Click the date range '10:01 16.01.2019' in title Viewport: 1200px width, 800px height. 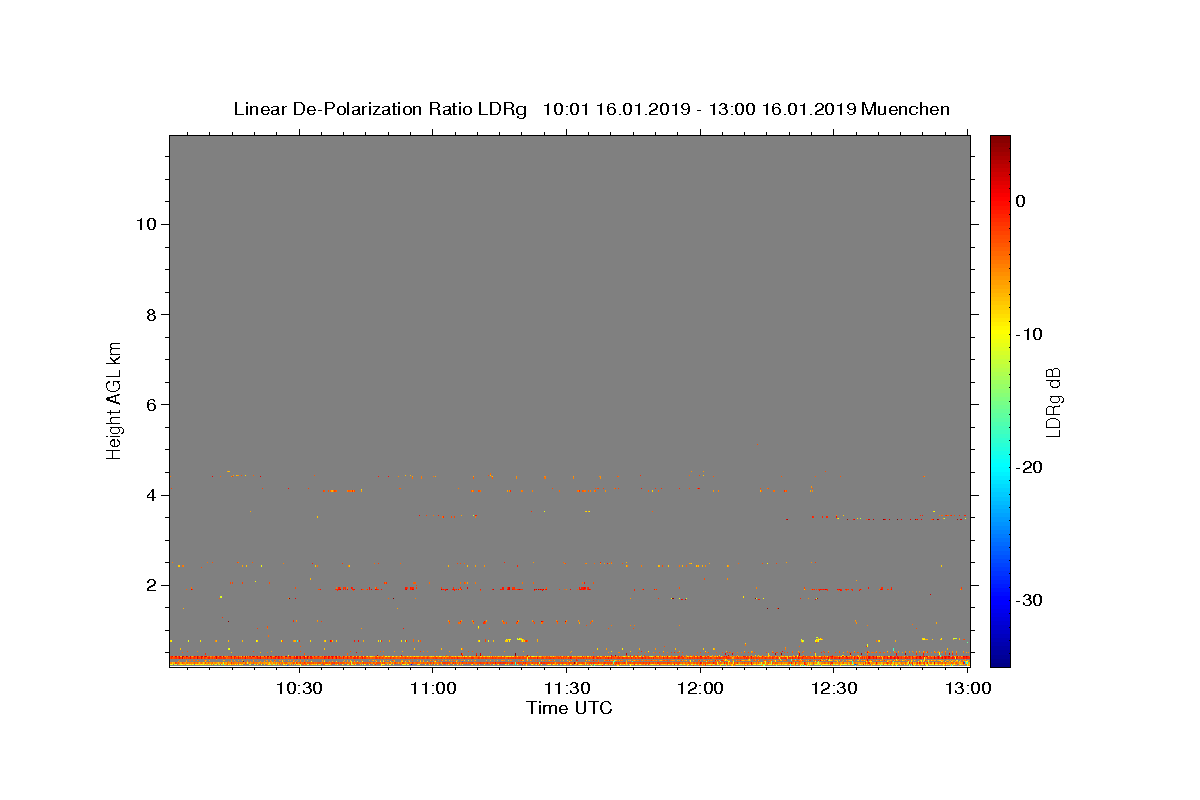pyautogui.click(x=616, y=109)
